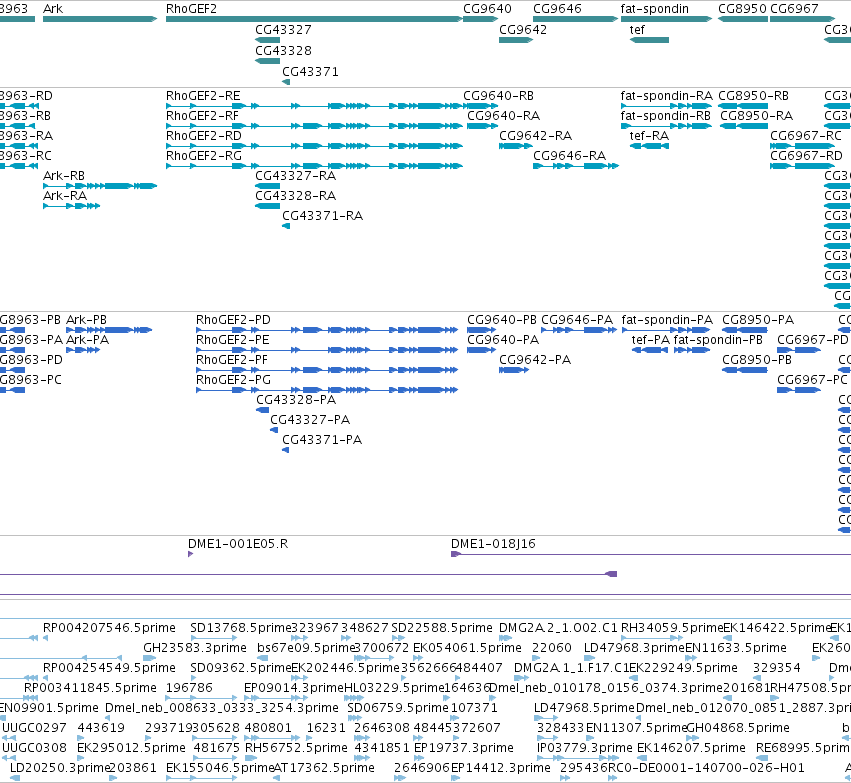Select BAC clone DME1-018J16
This screenshot has height=783, width=851.
coord(493,544)
